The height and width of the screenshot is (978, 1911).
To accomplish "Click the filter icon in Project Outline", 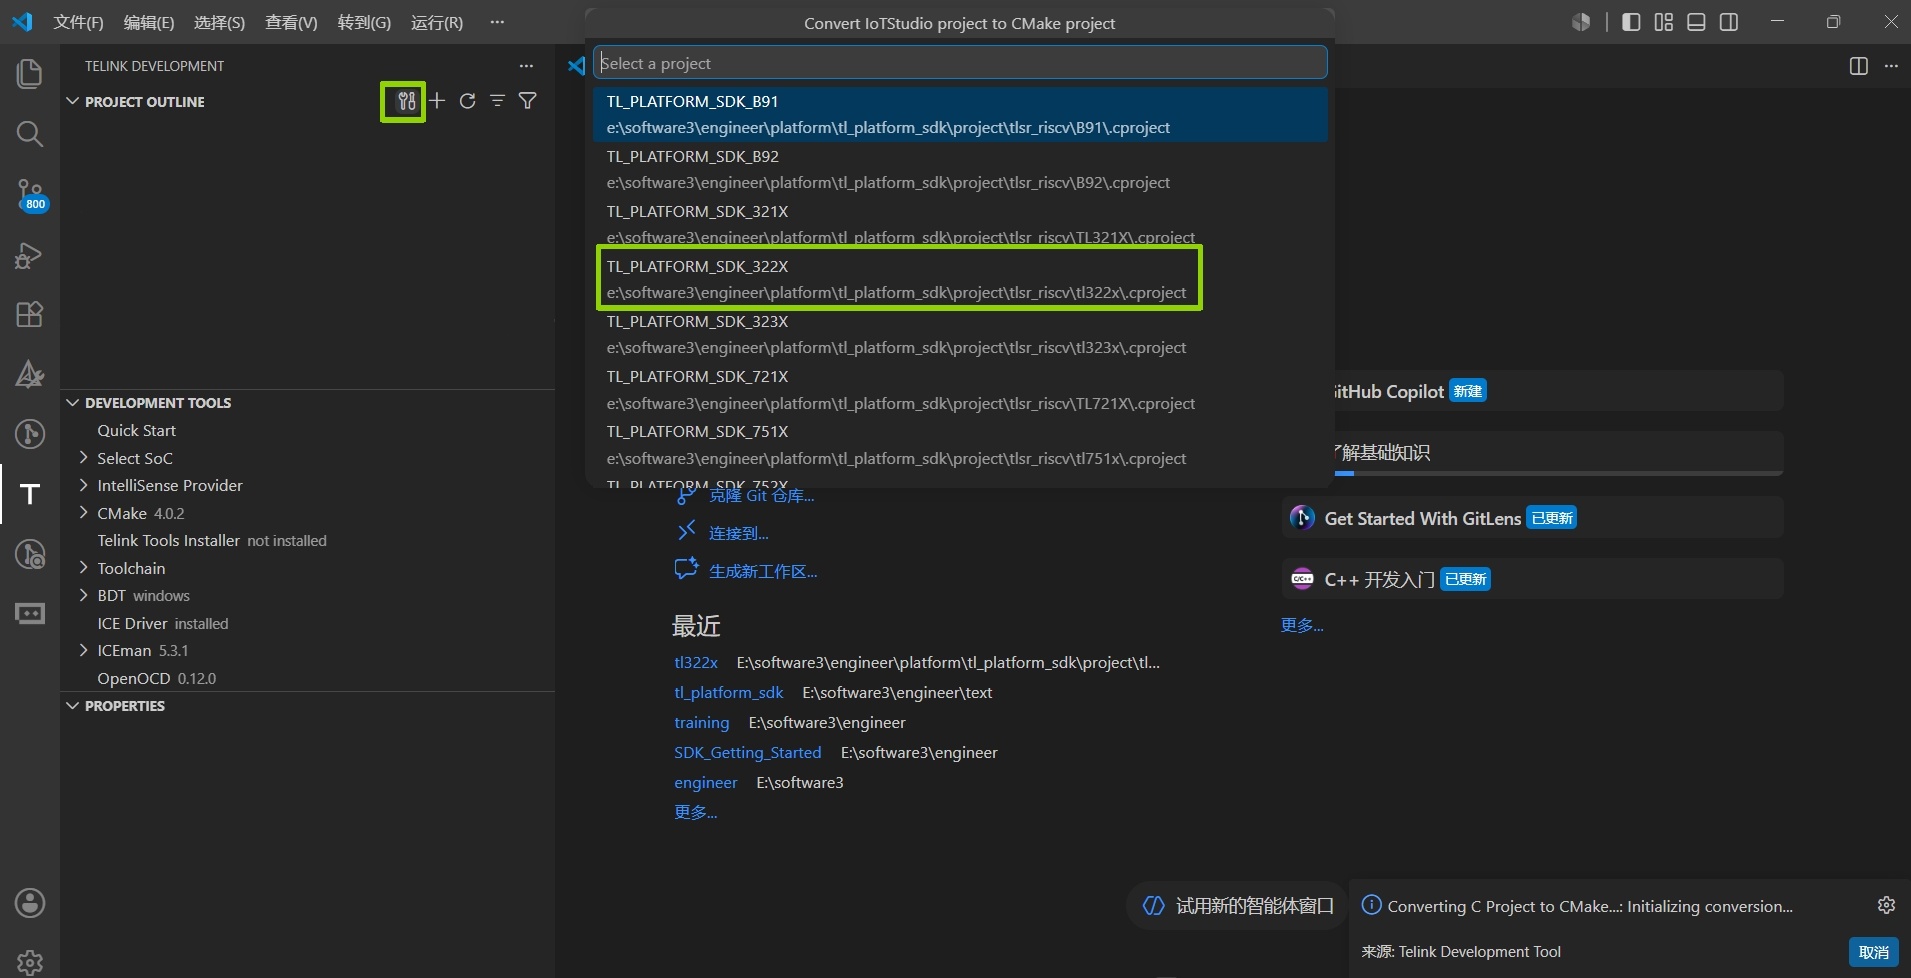I will 527,101.
